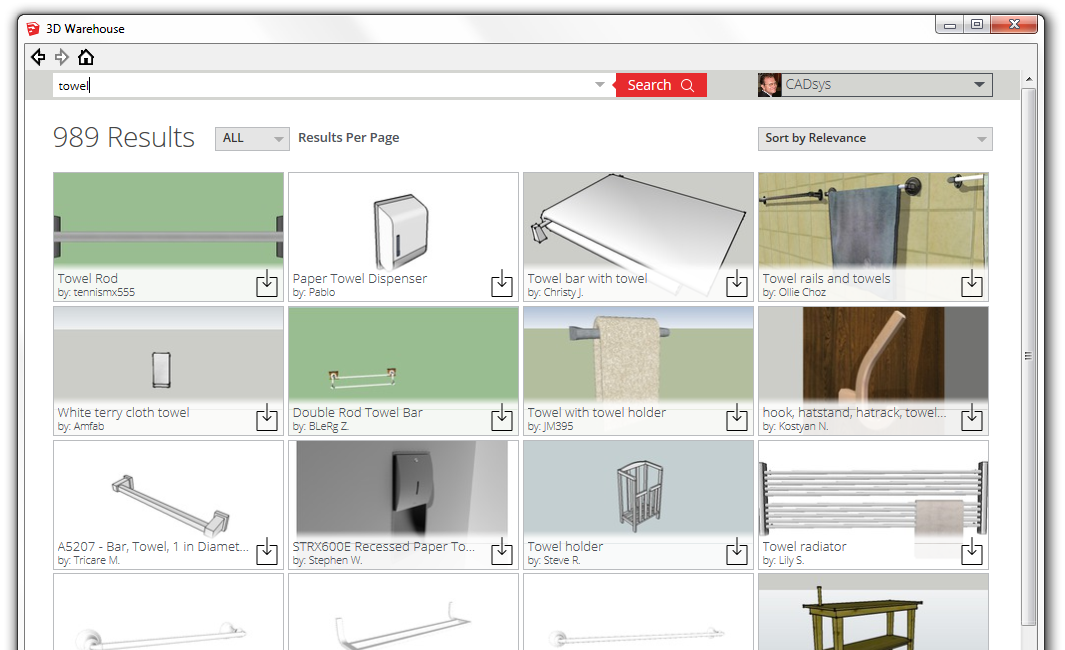Open the CADsys account dropdown

(979, 85)
